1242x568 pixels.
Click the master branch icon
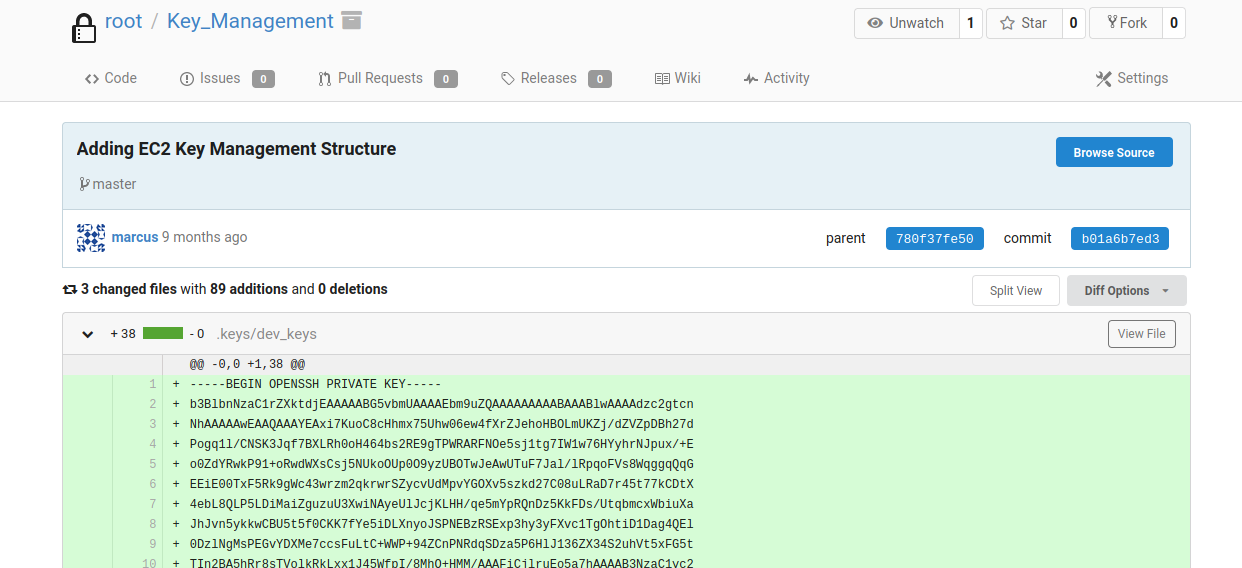pos(84,184)
